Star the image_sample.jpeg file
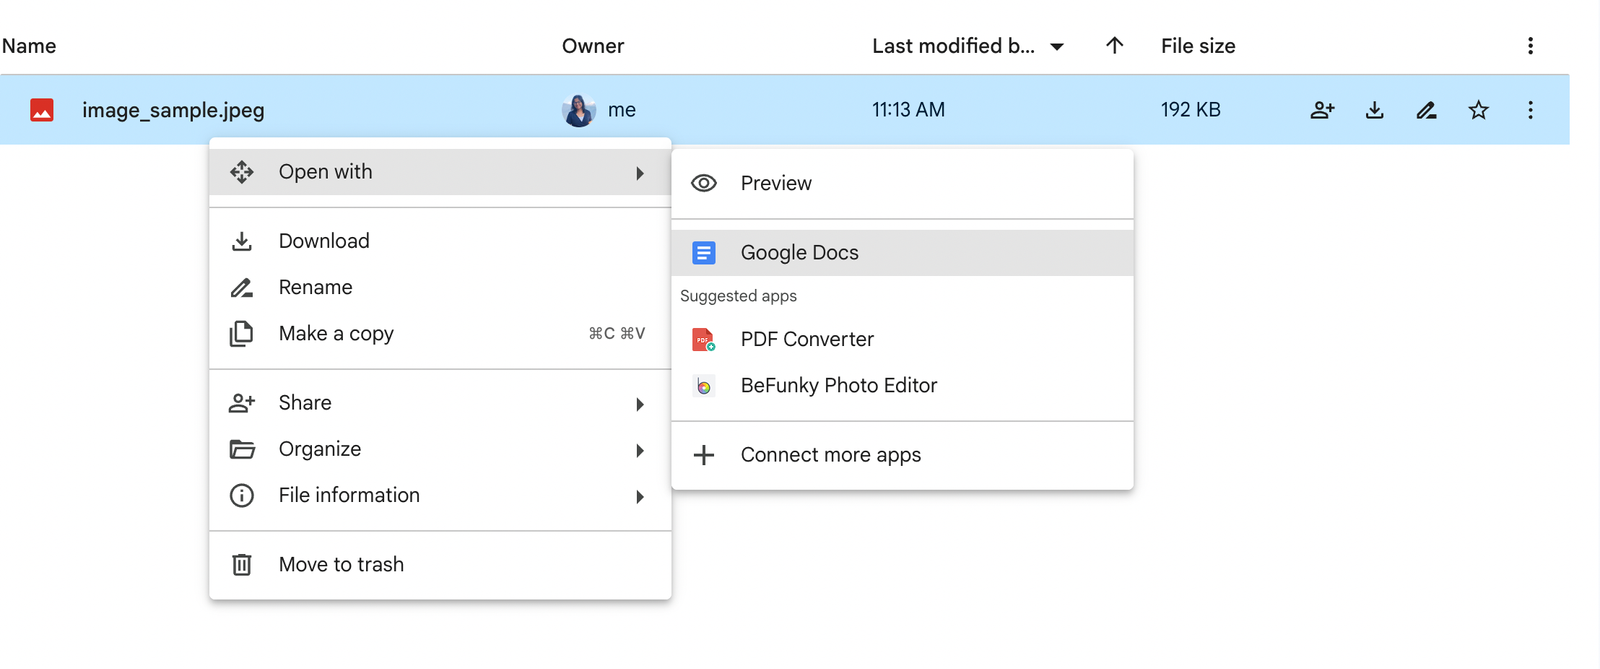Screen dimensions: 1600x669 [x=1478, y=110]
